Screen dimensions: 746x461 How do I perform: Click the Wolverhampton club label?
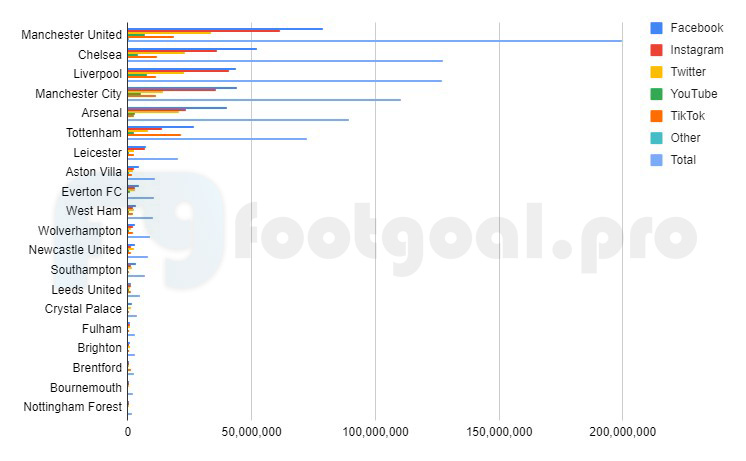click(80, 231)
